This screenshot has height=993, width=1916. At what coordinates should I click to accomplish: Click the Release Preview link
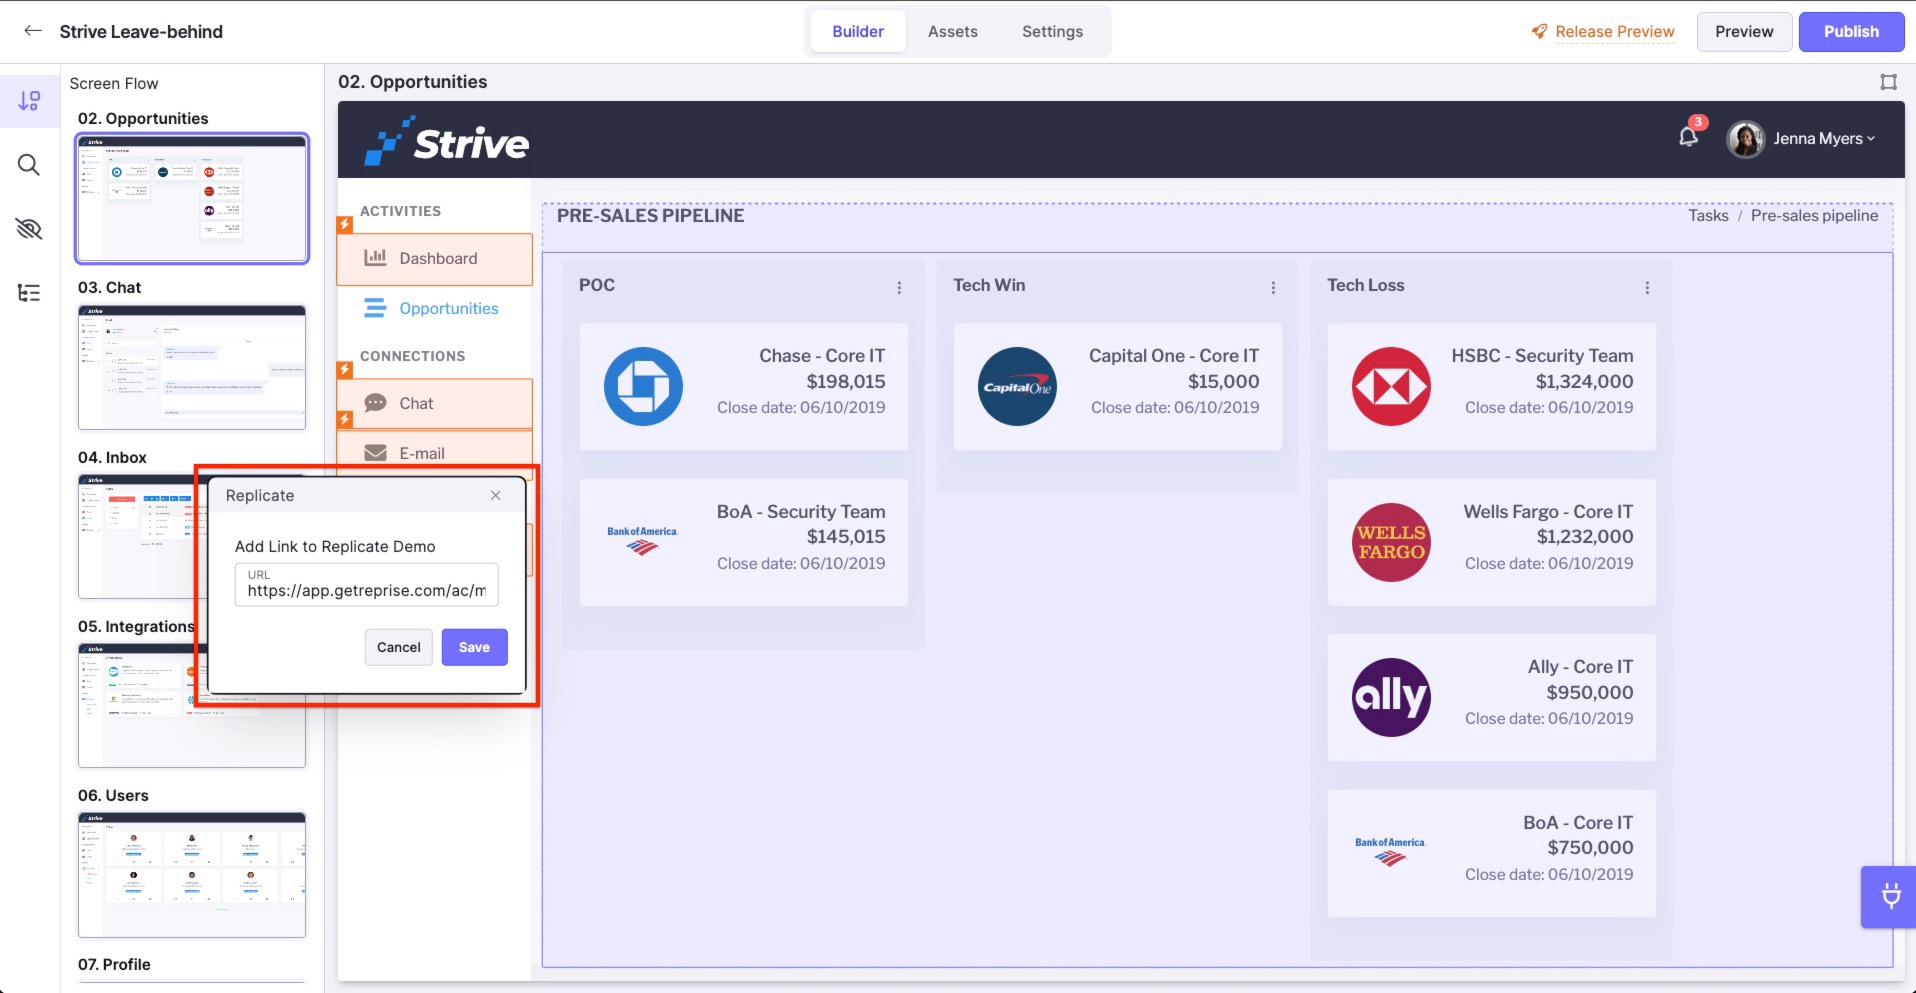point(1614,31)
